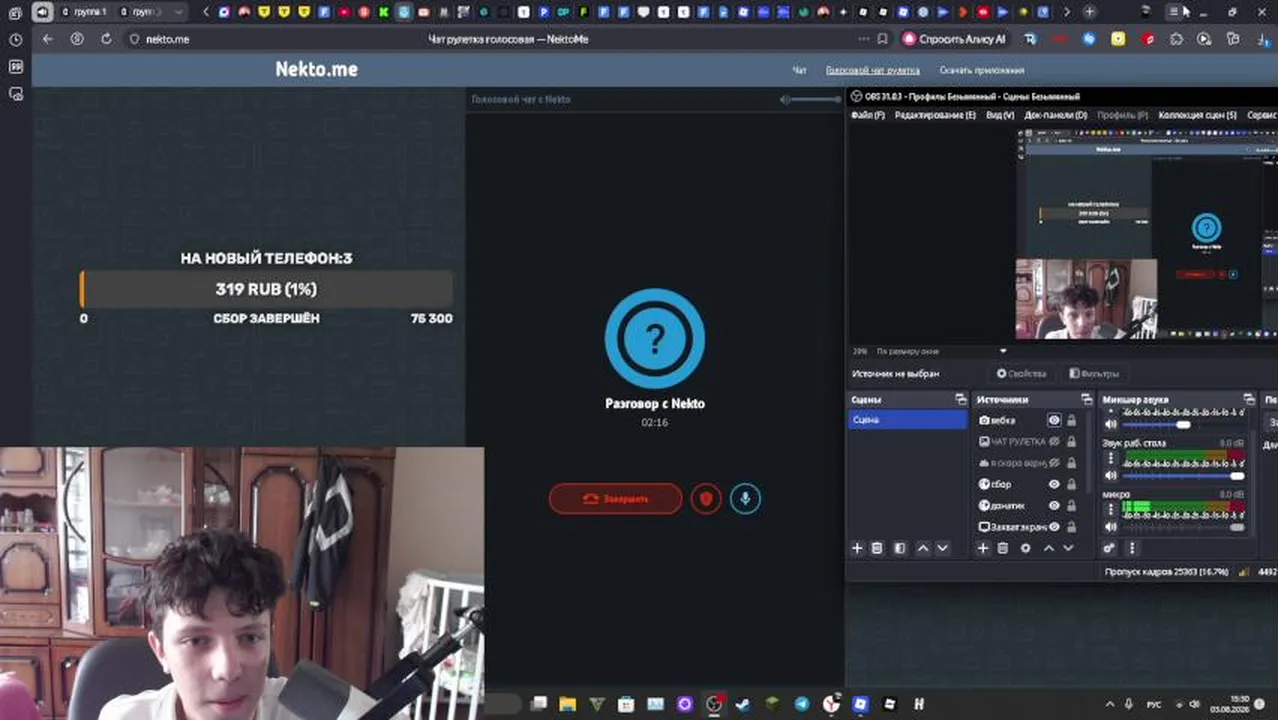Open the Редактирование menu in OBS
Screen dimensions: 1278x720
(x=935, y=115)
